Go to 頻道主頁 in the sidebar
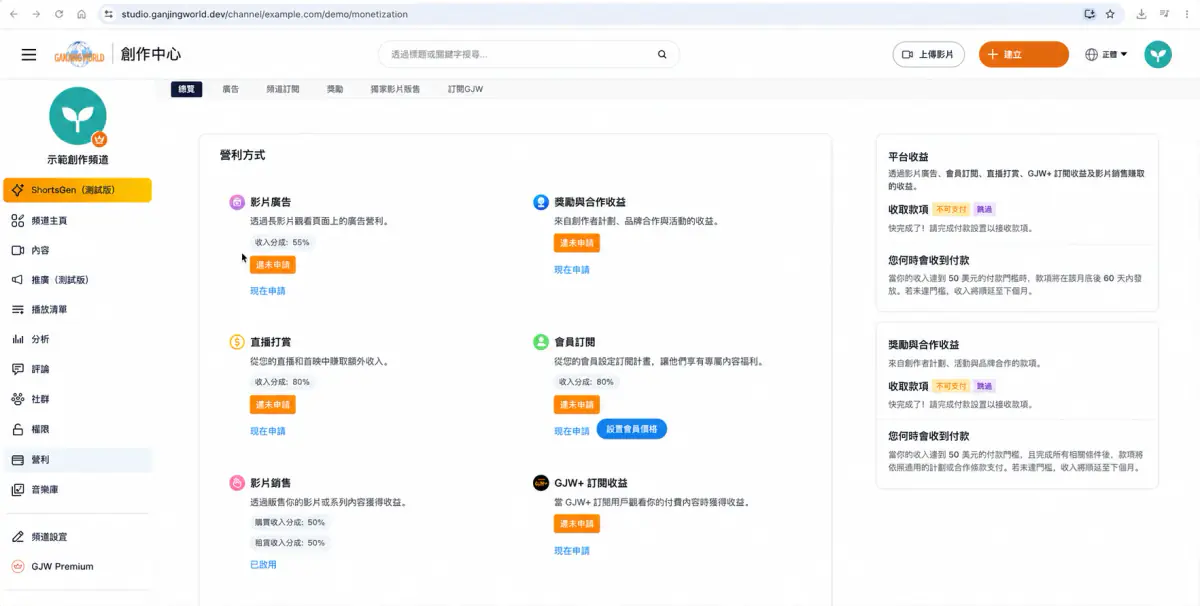 tap(77, 220)
